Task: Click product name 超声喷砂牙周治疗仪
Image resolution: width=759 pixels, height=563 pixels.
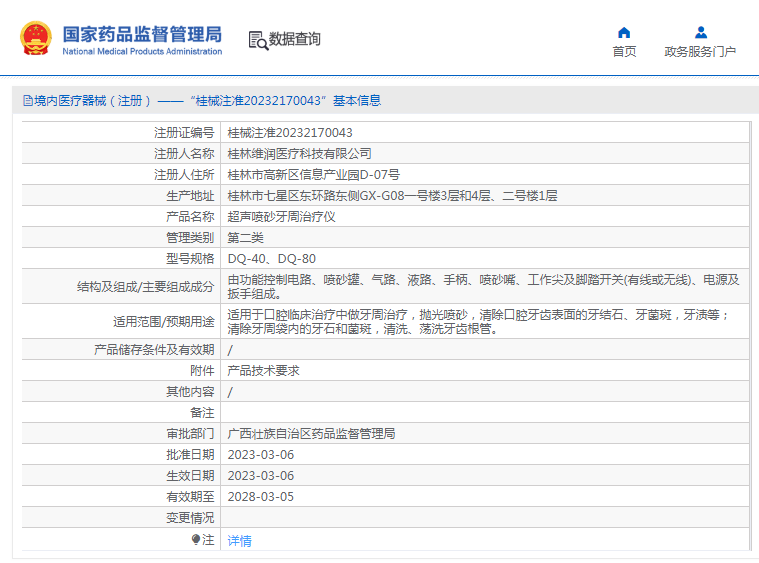Action: (x=281, y=217)
